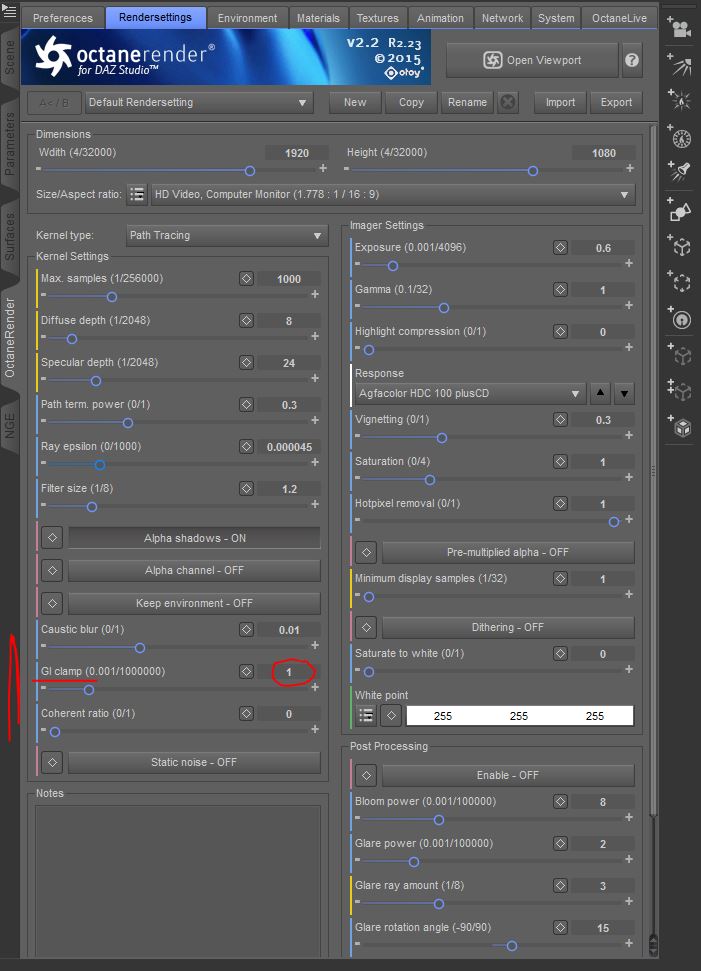Add a distant light icon
The height and width of the screenshot is (971, 701).
coord(680,65)
